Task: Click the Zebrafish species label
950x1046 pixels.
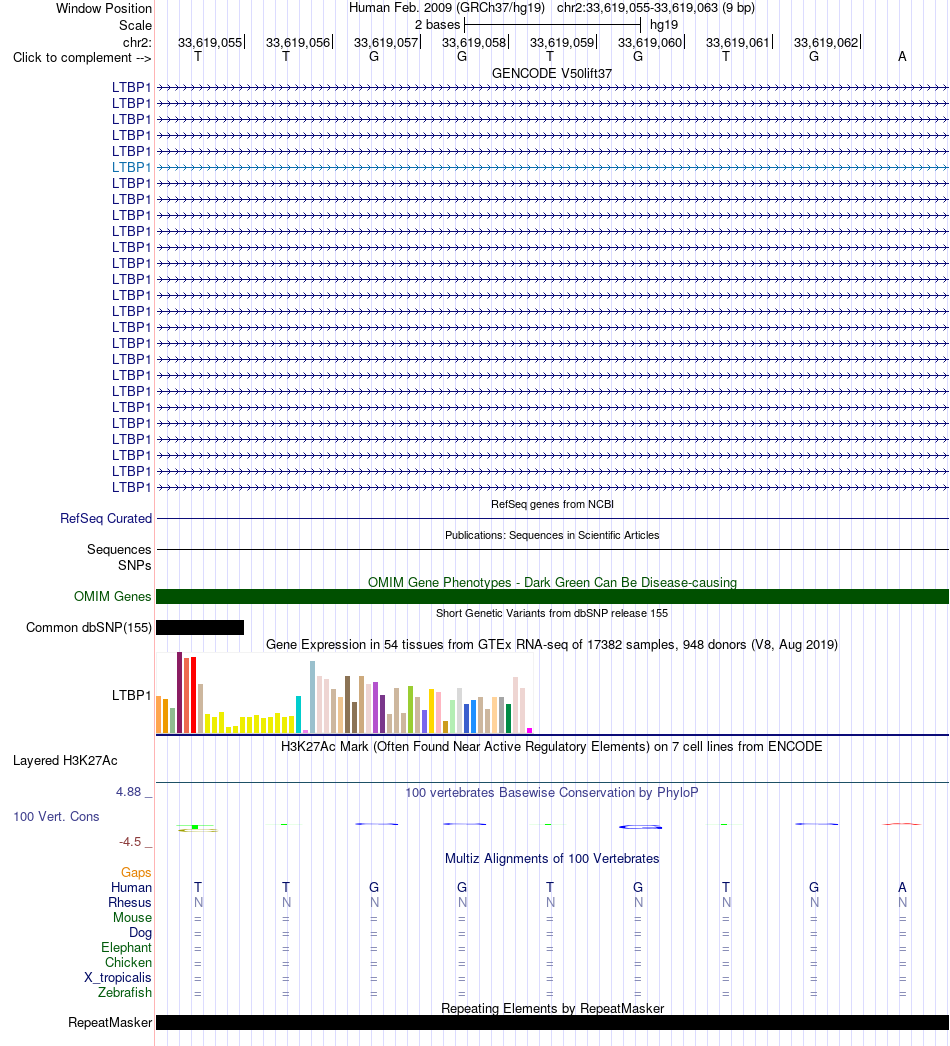Action: coord(125,993)
